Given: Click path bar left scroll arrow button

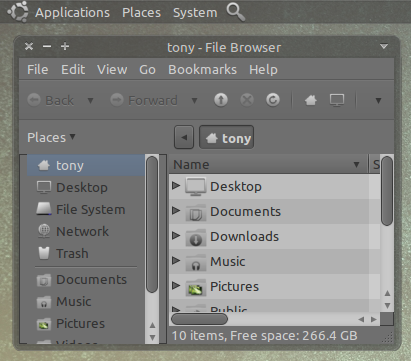Looking at the screenshot, I should 184,137.
